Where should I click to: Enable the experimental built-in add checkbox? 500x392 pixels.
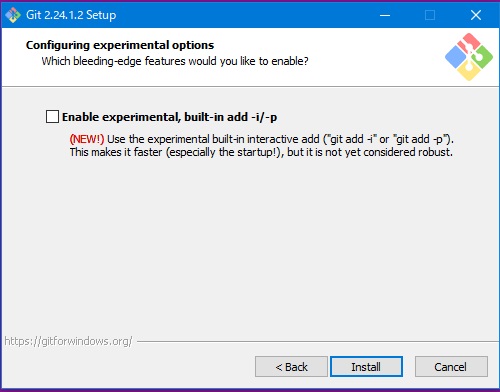52,117
